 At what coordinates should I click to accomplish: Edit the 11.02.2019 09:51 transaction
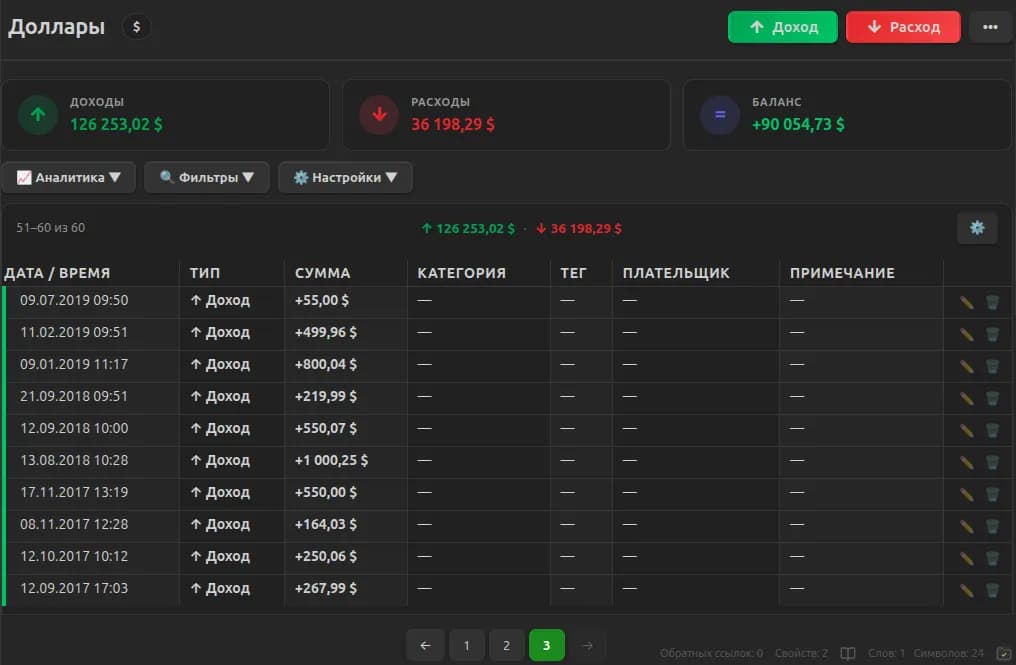click(x=966, y=334)
